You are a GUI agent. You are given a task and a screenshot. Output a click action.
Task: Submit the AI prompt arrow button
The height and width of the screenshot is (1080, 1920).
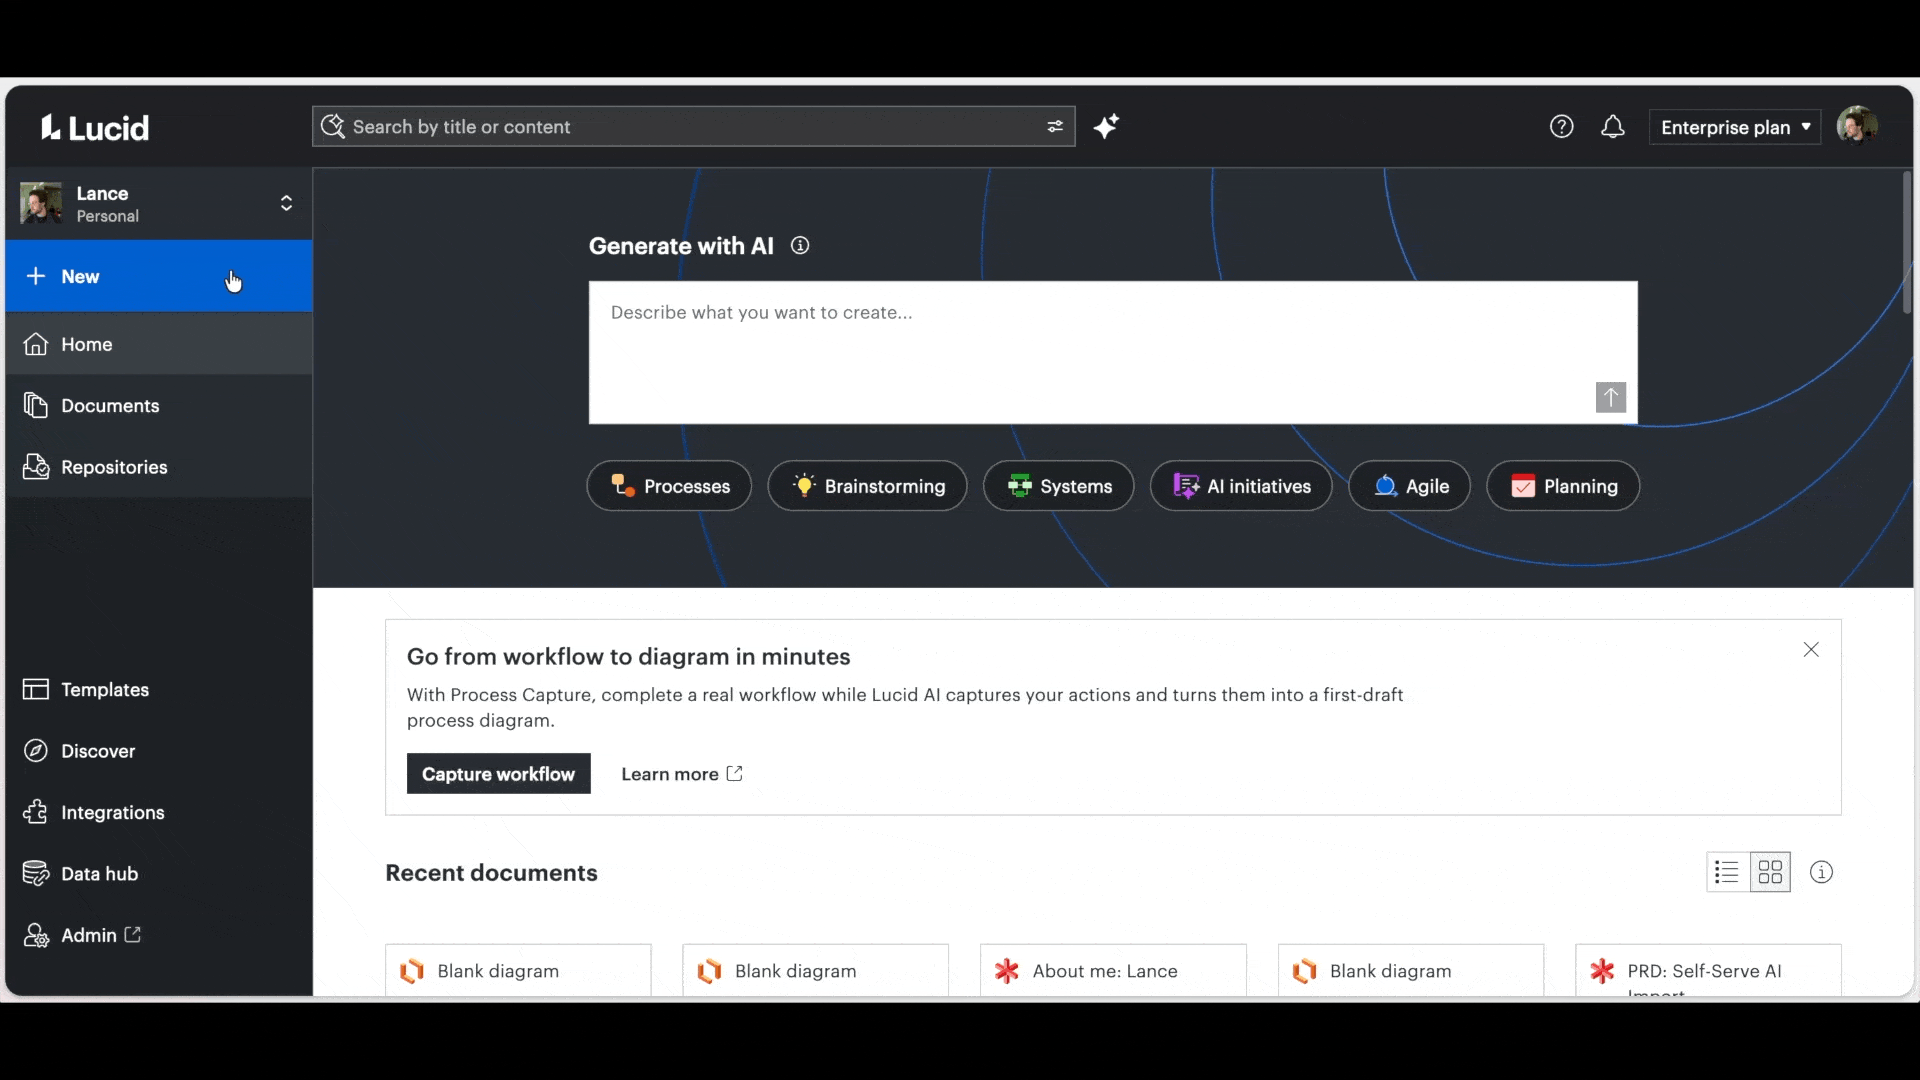click(x=1610, y=397)
